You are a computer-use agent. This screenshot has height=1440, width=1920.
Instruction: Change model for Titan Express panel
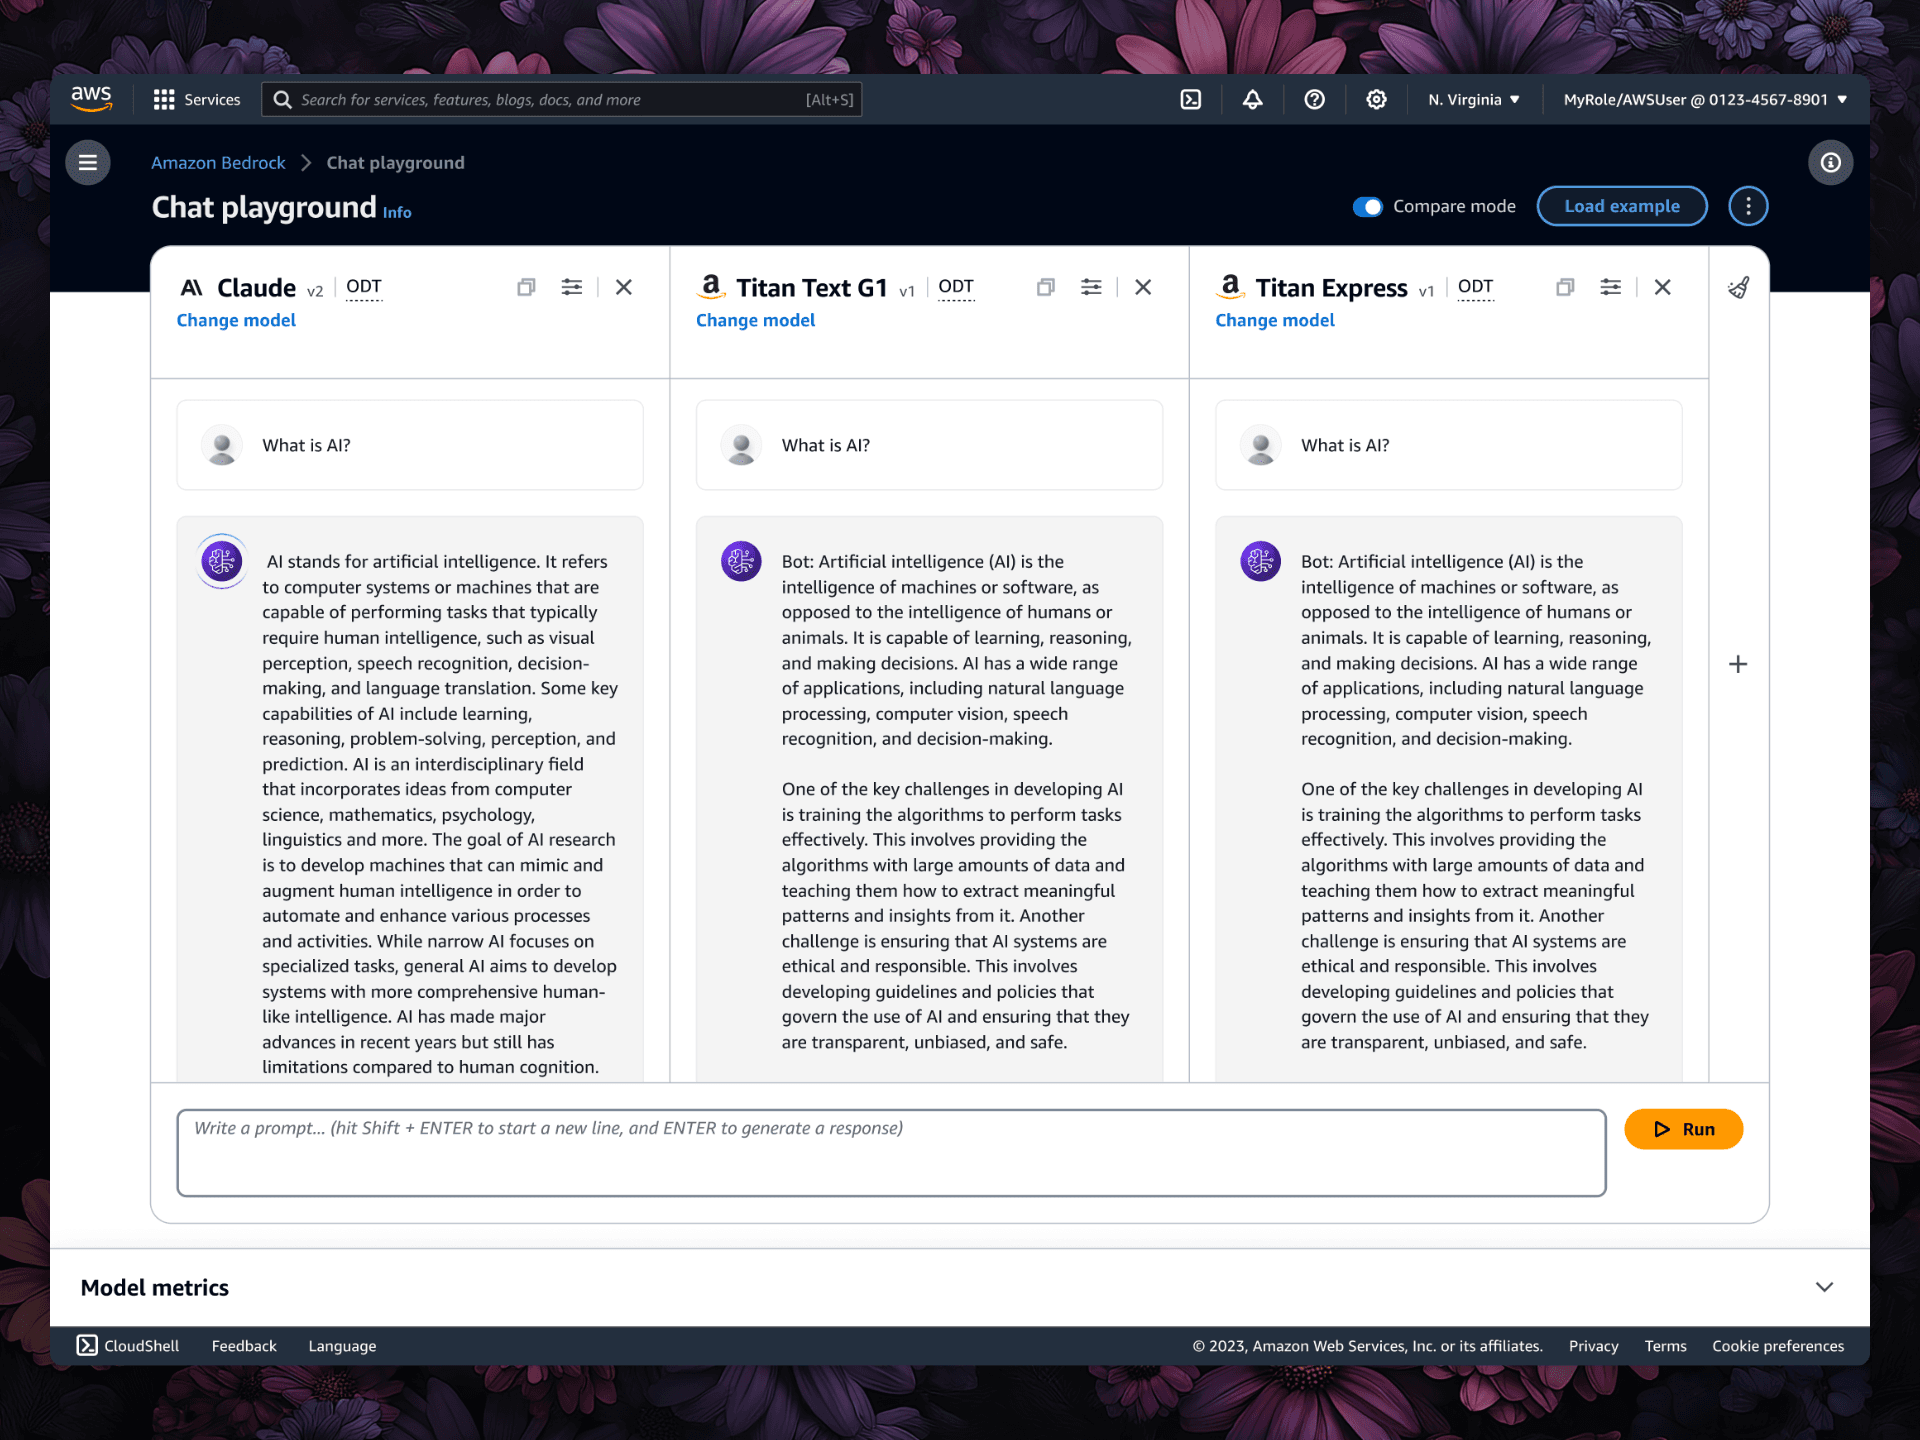(x=1274, y=320)
